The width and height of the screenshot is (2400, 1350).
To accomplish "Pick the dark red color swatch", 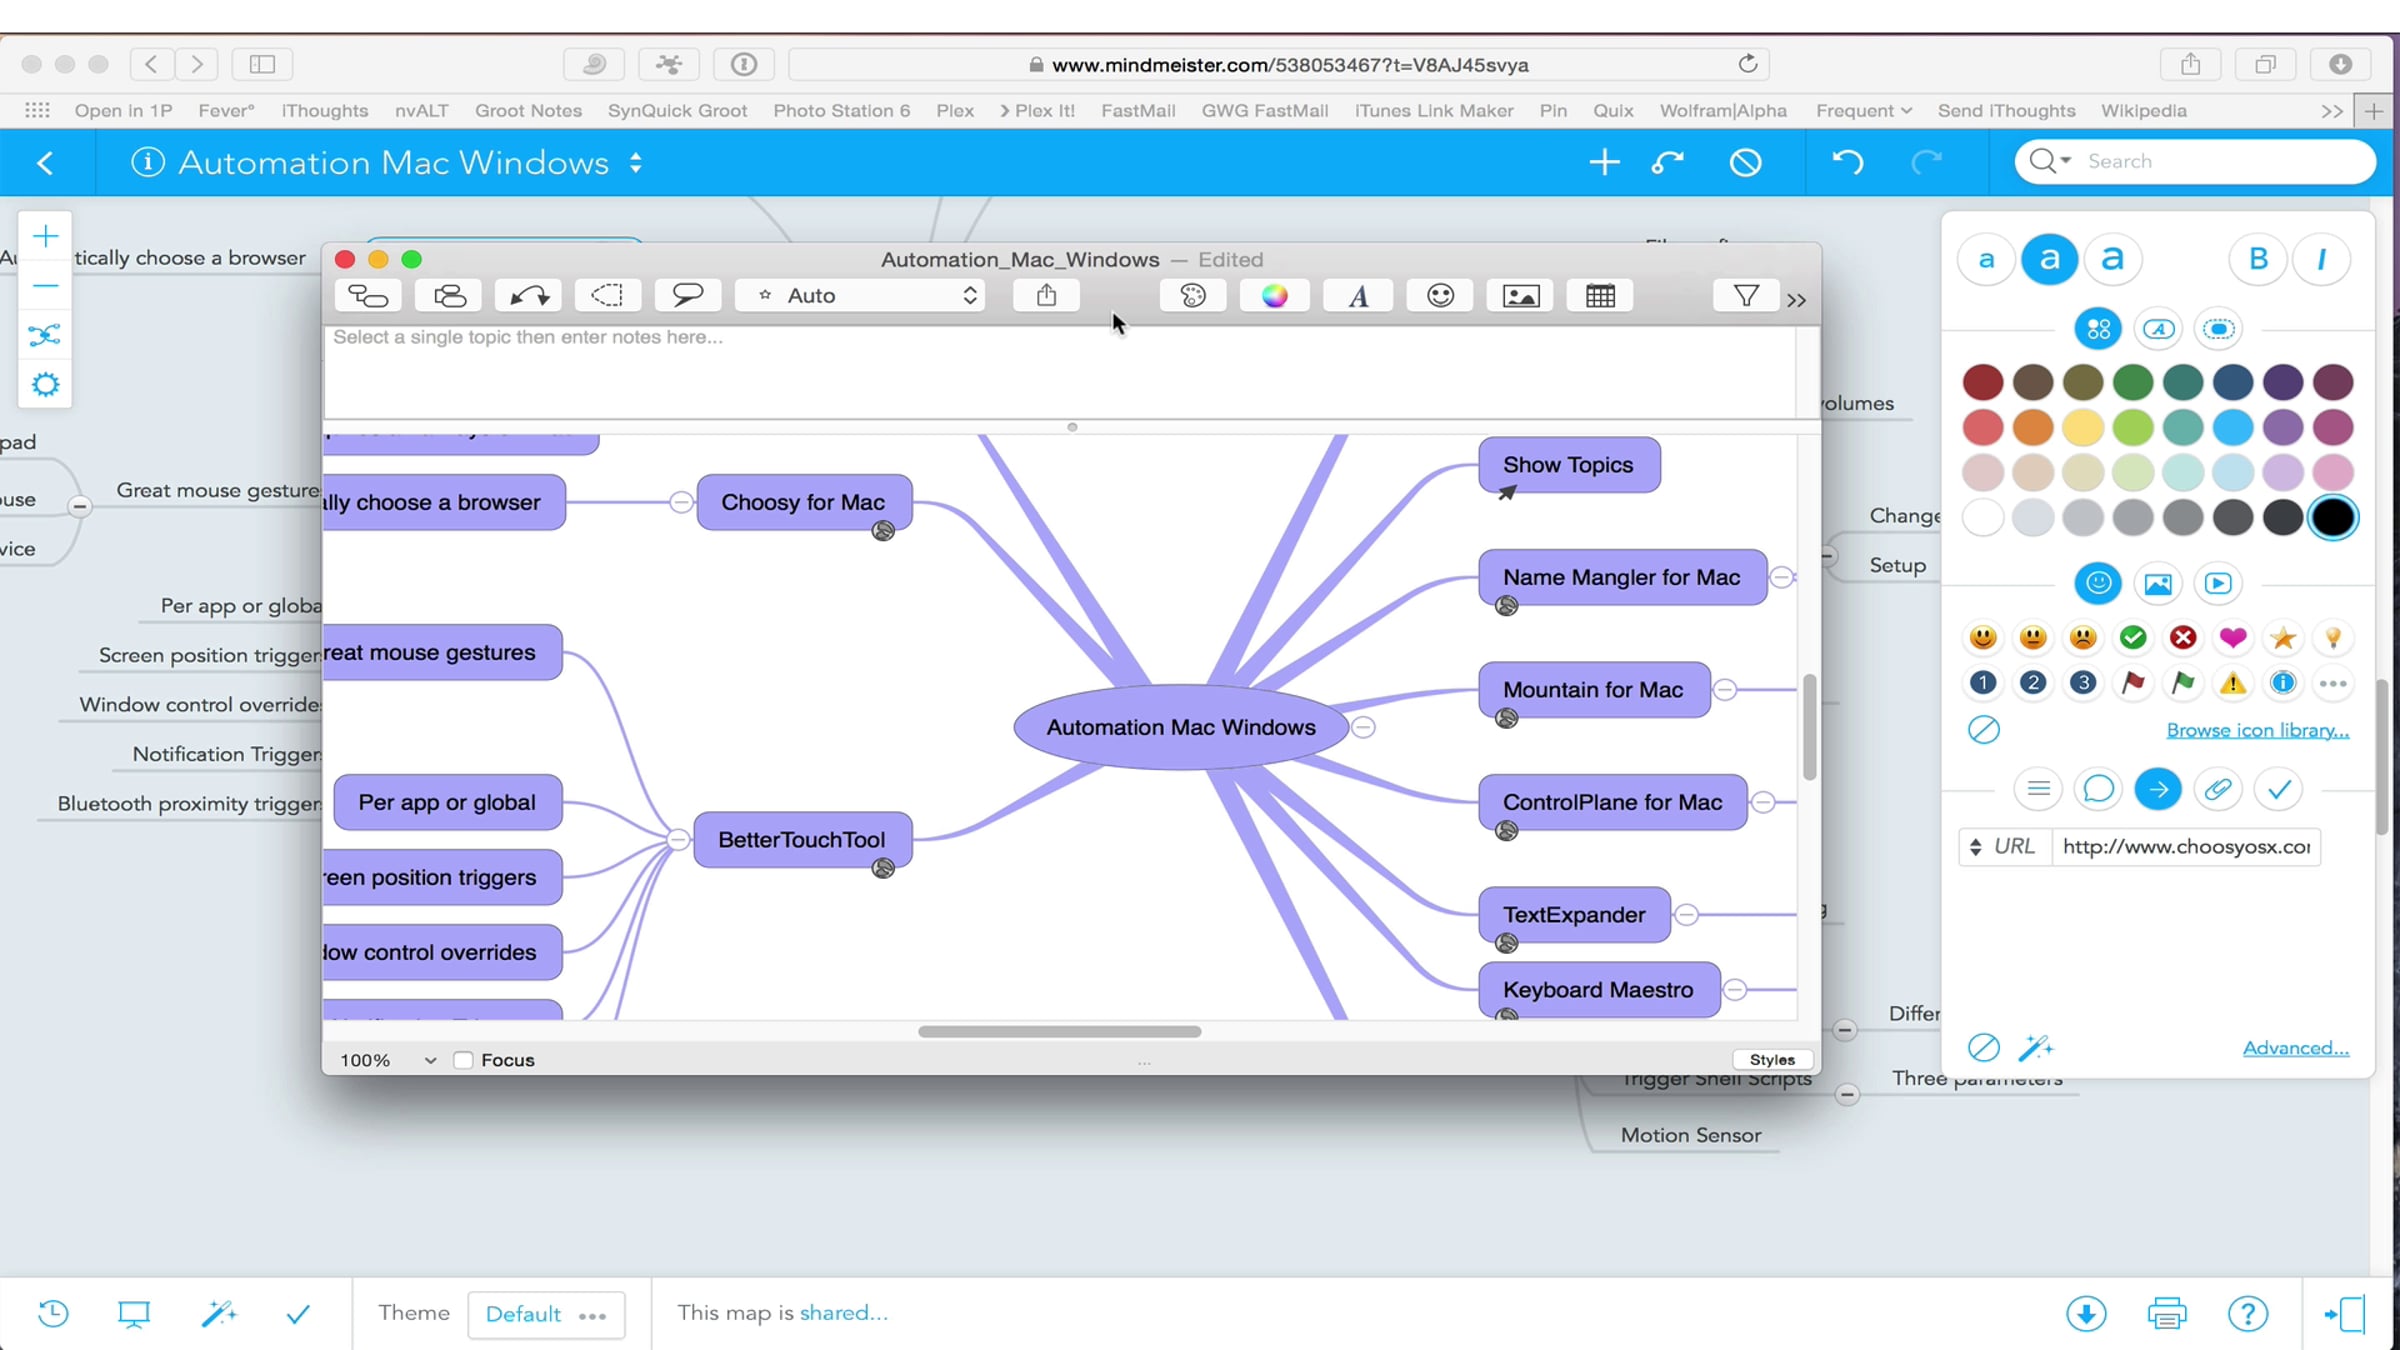I will (x=1983, y=382).
